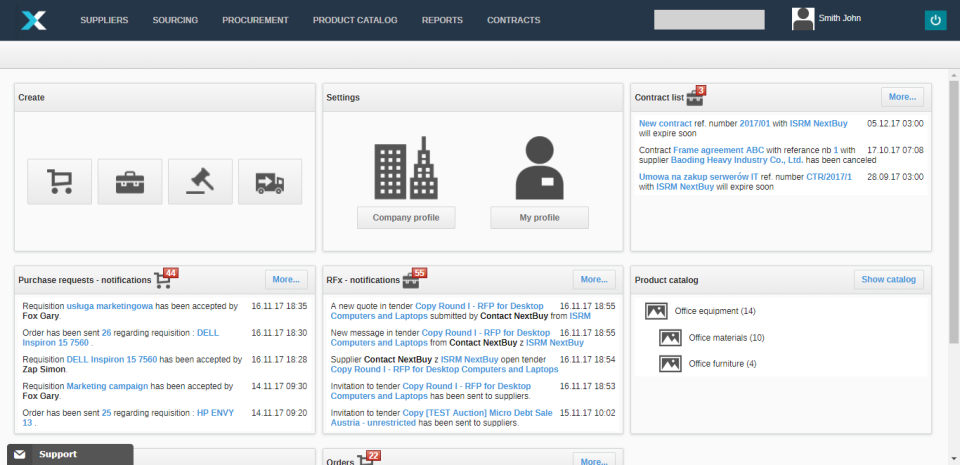Click Contract list briefcase badge icon
This screenshot has height=465, width=960.
click(x=696, y=95)
